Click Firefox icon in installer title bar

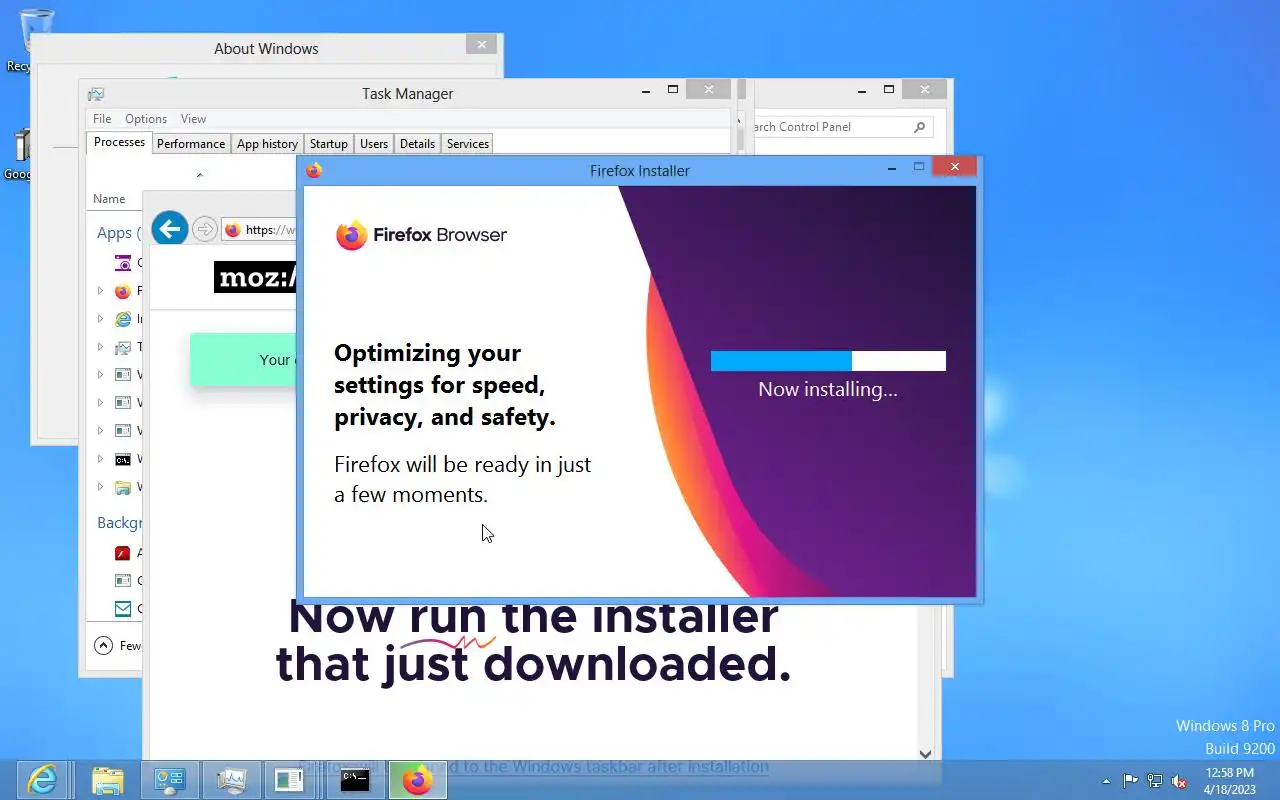pyautogui.click(x=314, y=170)
